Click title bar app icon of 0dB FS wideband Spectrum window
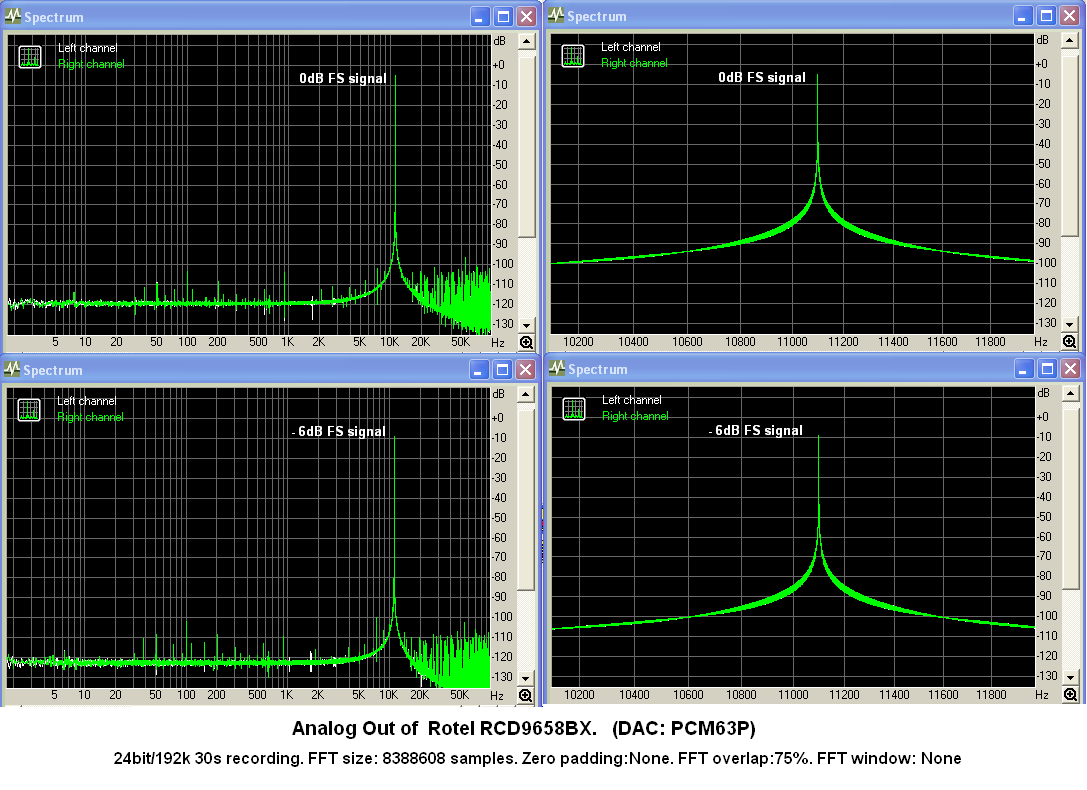 (x=12, y=16)
